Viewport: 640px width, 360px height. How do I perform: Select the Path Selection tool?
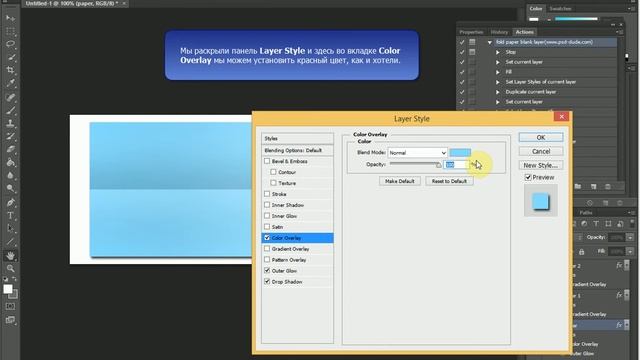pos(10,229)
